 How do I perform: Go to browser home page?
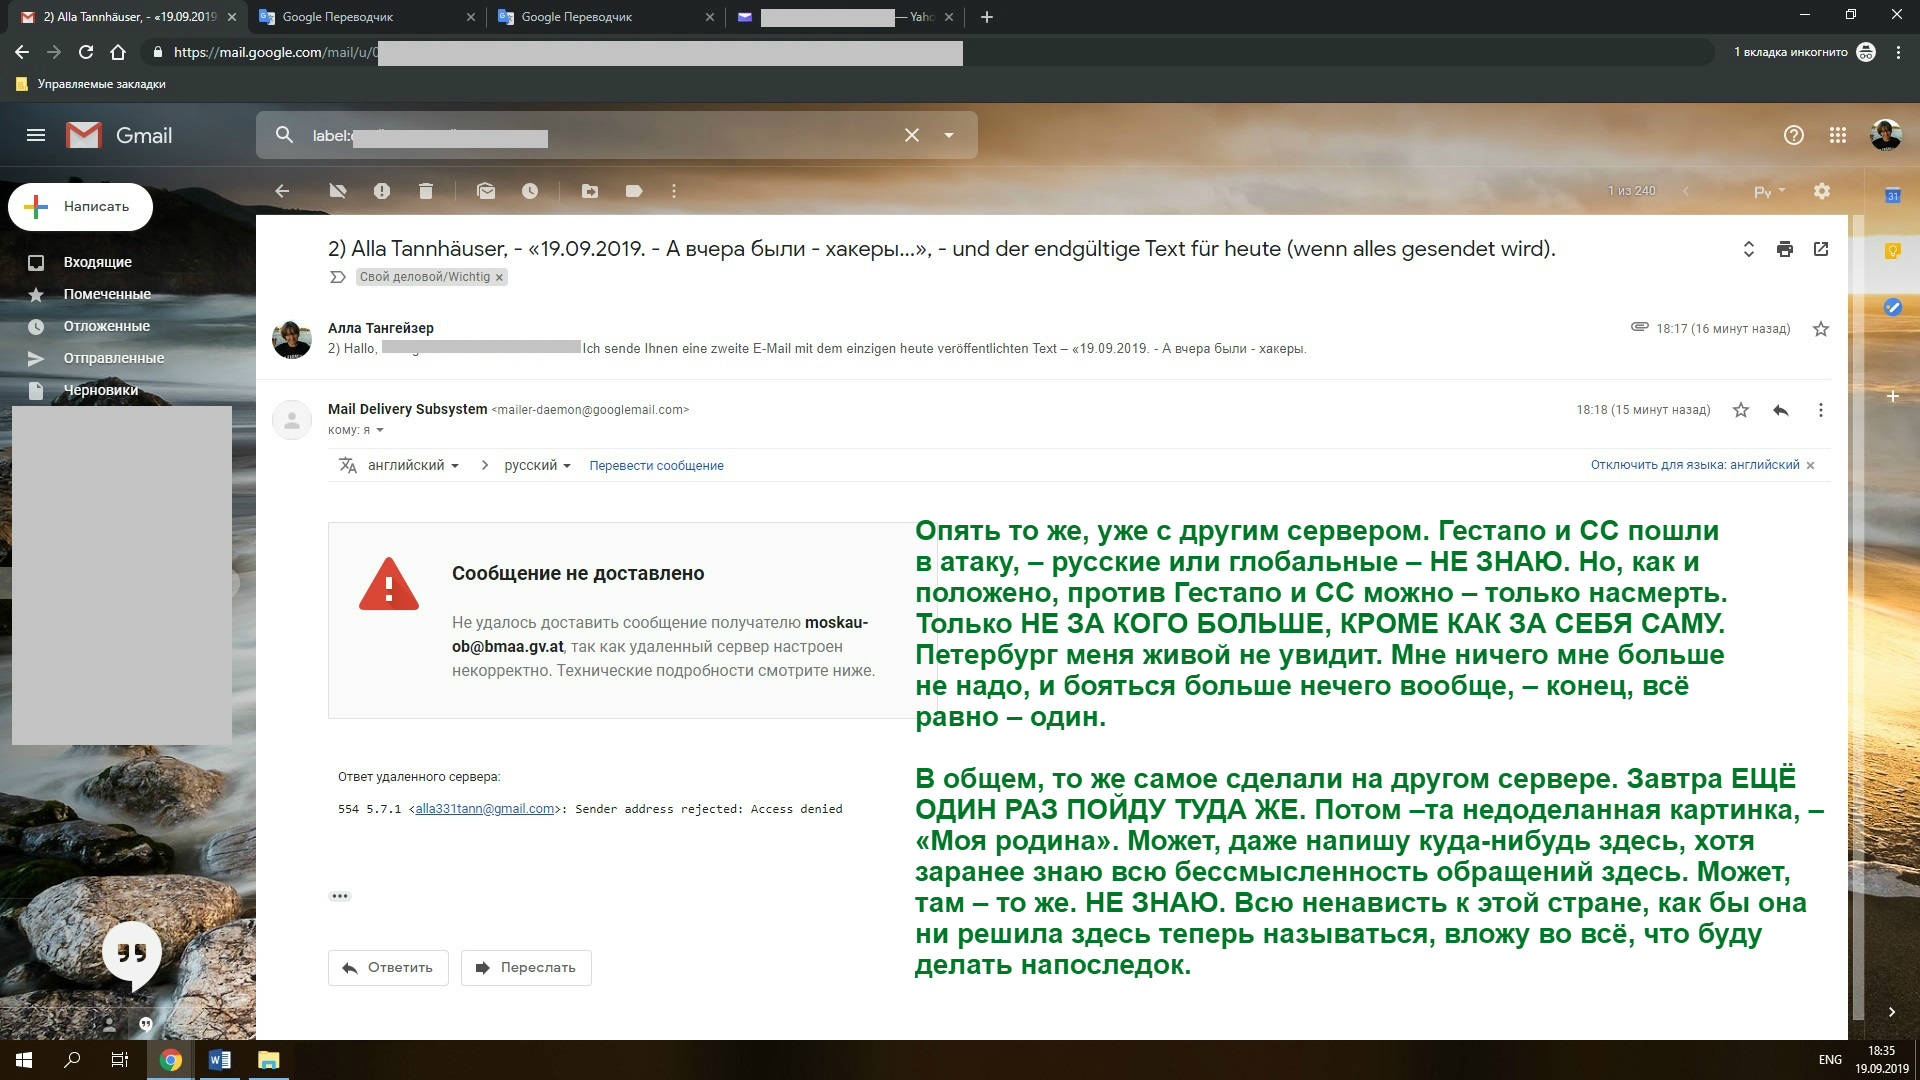118,52
